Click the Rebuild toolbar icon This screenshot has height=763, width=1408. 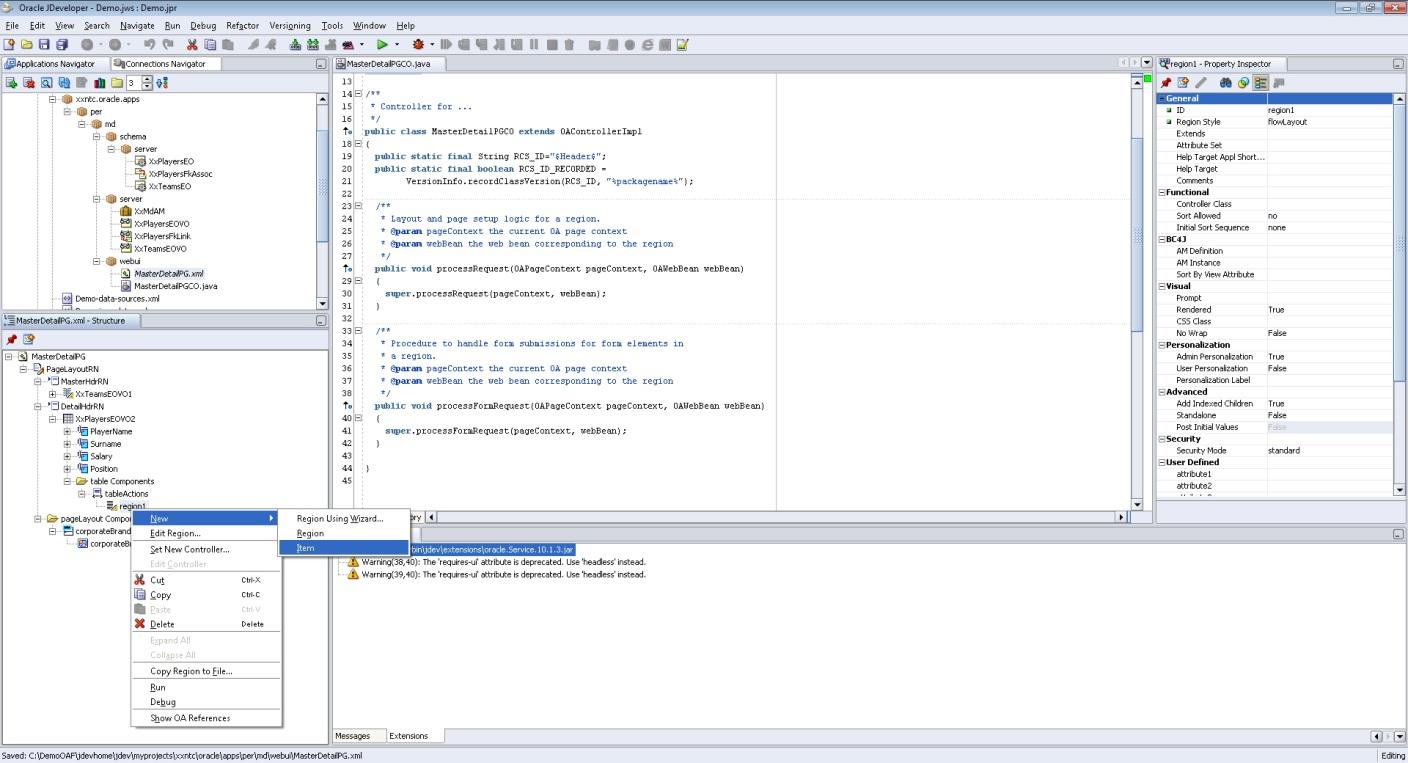tap(313, 44)
